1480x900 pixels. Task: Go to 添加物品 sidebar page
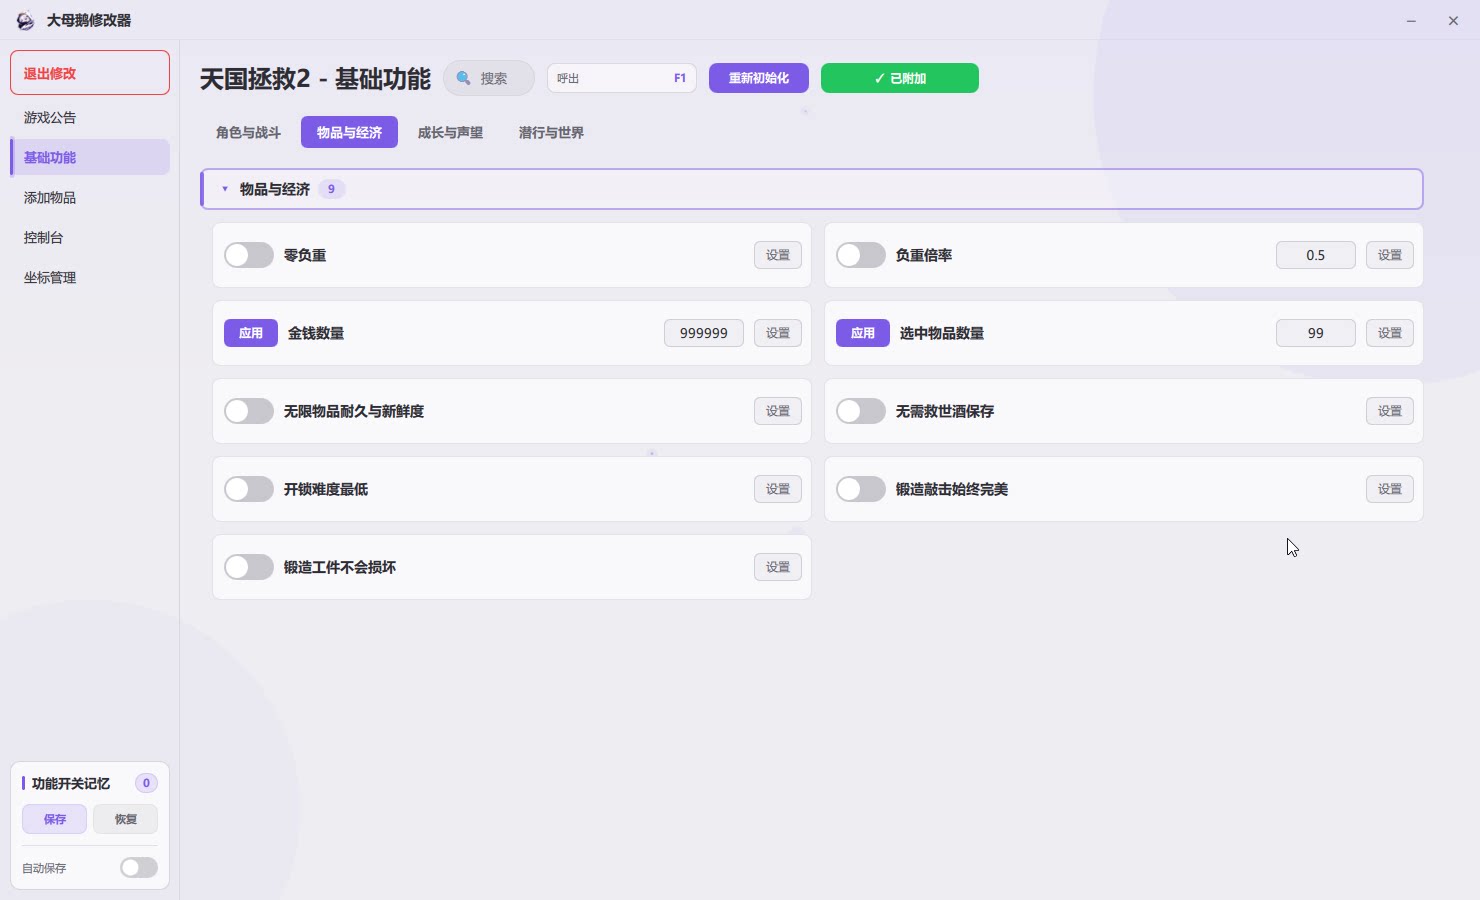pyautogui.click(x=90, y=197)
